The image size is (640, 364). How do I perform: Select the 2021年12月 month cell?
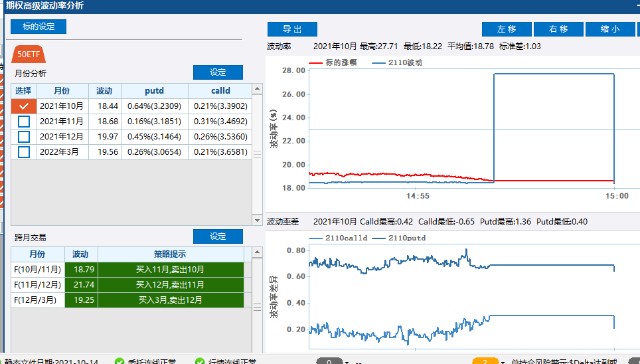tap(62, 137)
